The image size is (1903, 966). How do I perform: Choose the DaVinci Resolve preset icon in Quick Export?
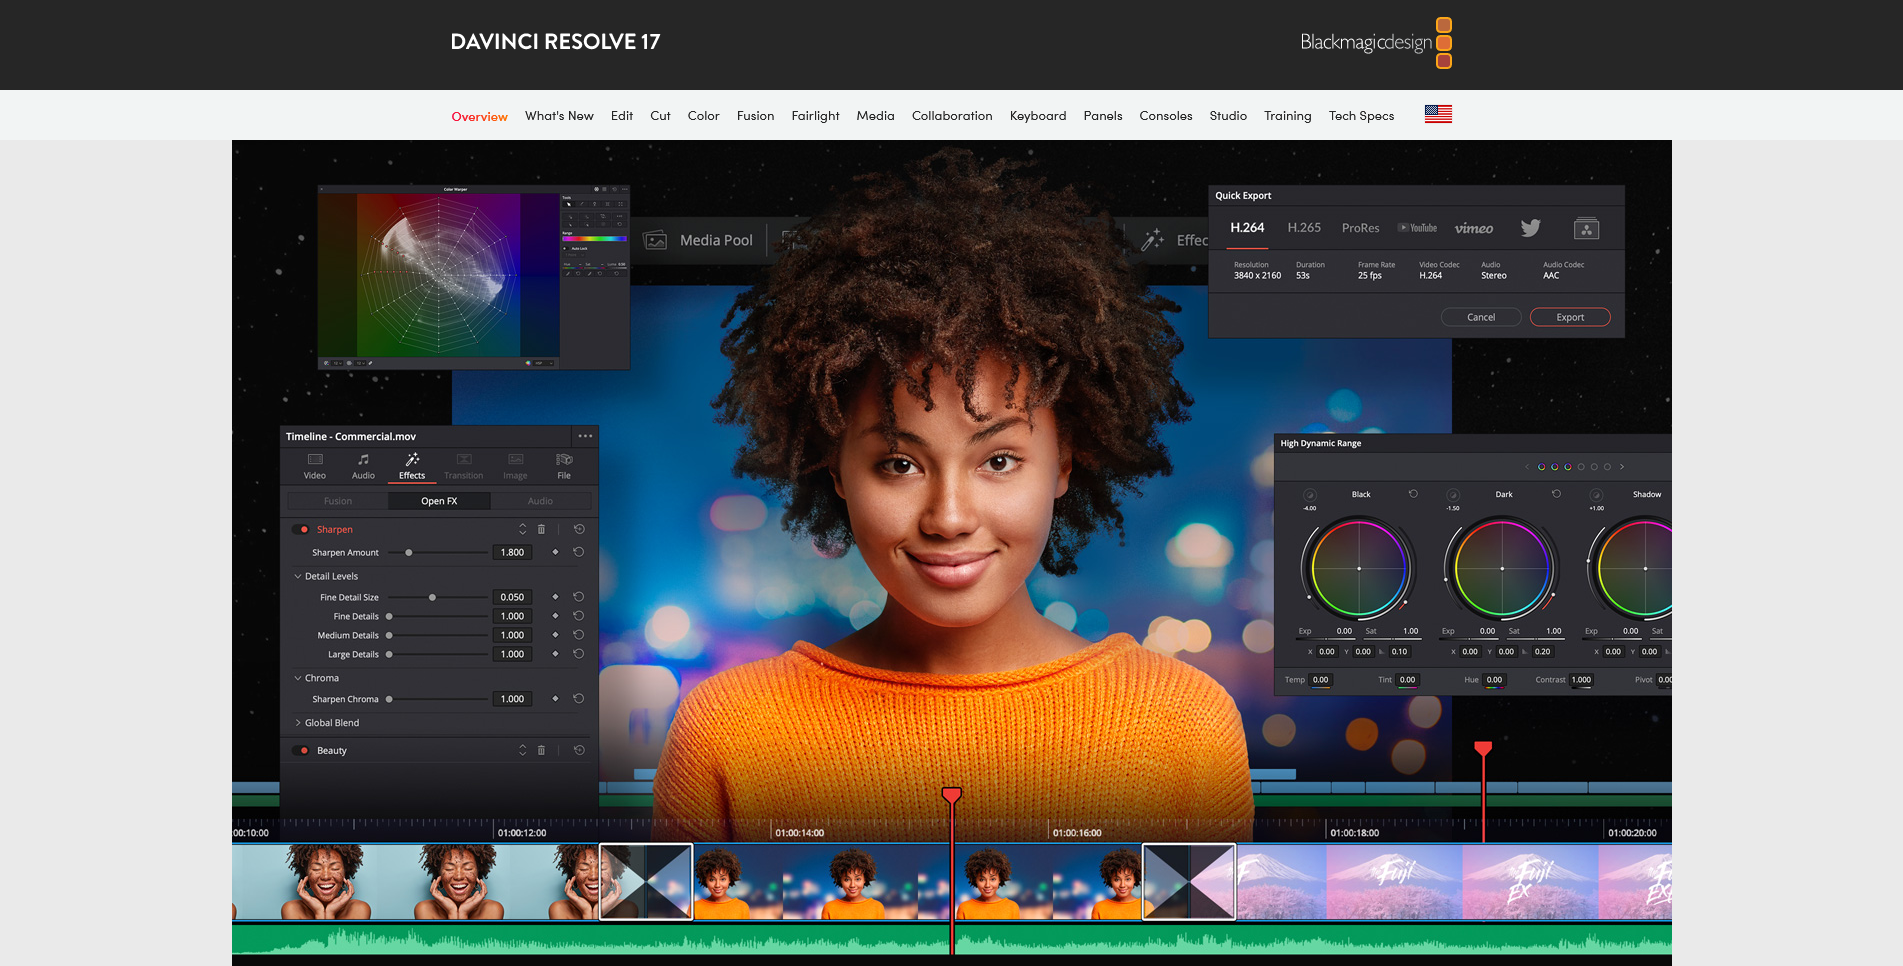[1586, 228]
